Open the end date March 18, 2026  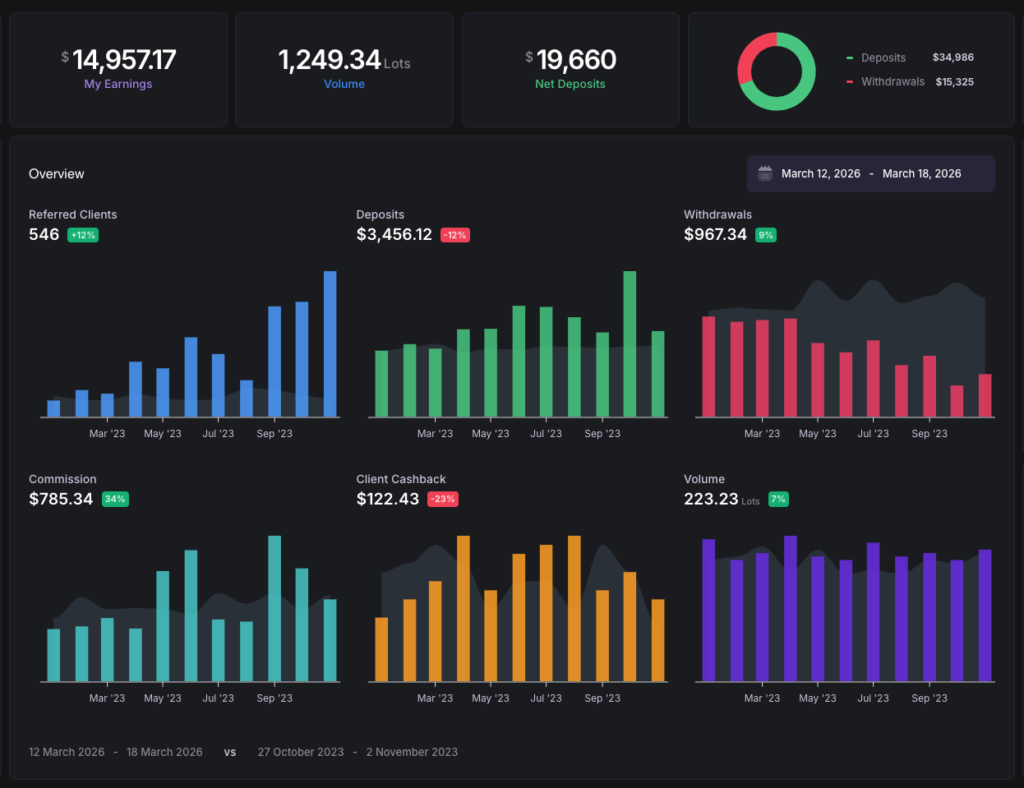pyautogui.click(x=921, y=174)
